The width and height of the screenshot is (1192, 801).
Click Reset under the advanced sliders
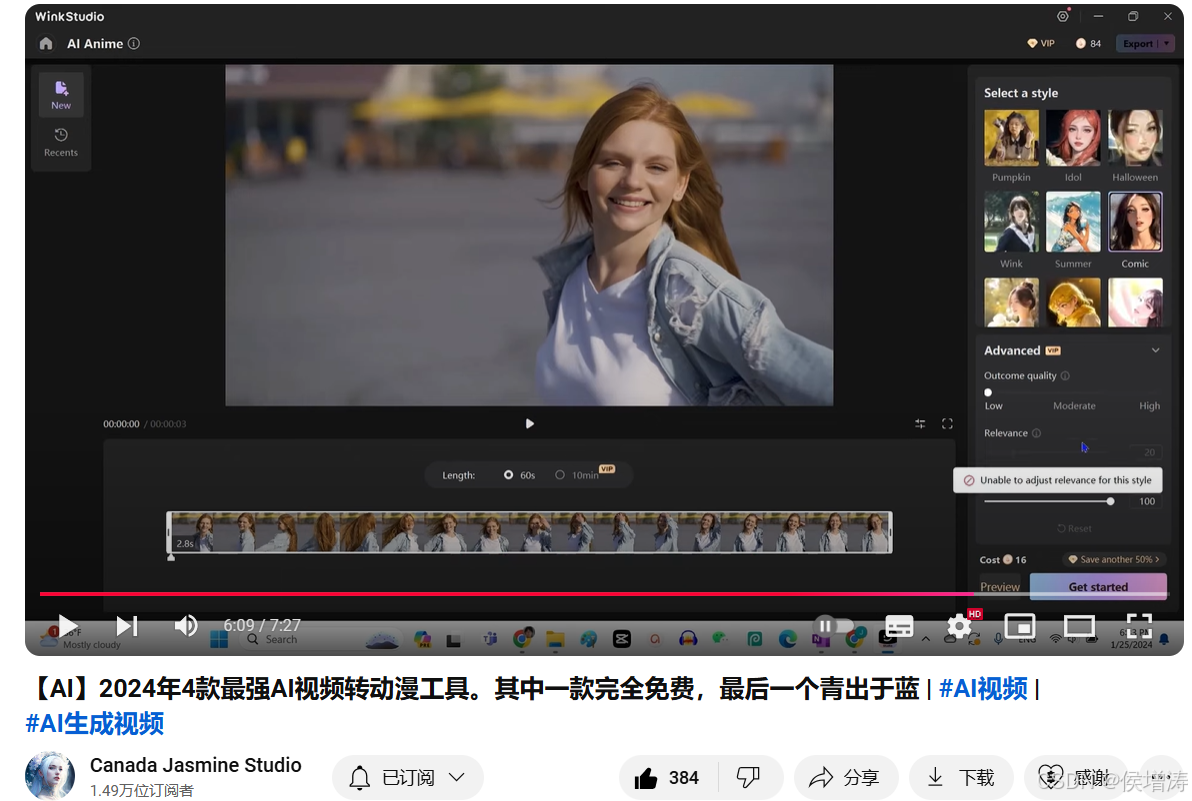(x=1073, y=528)
